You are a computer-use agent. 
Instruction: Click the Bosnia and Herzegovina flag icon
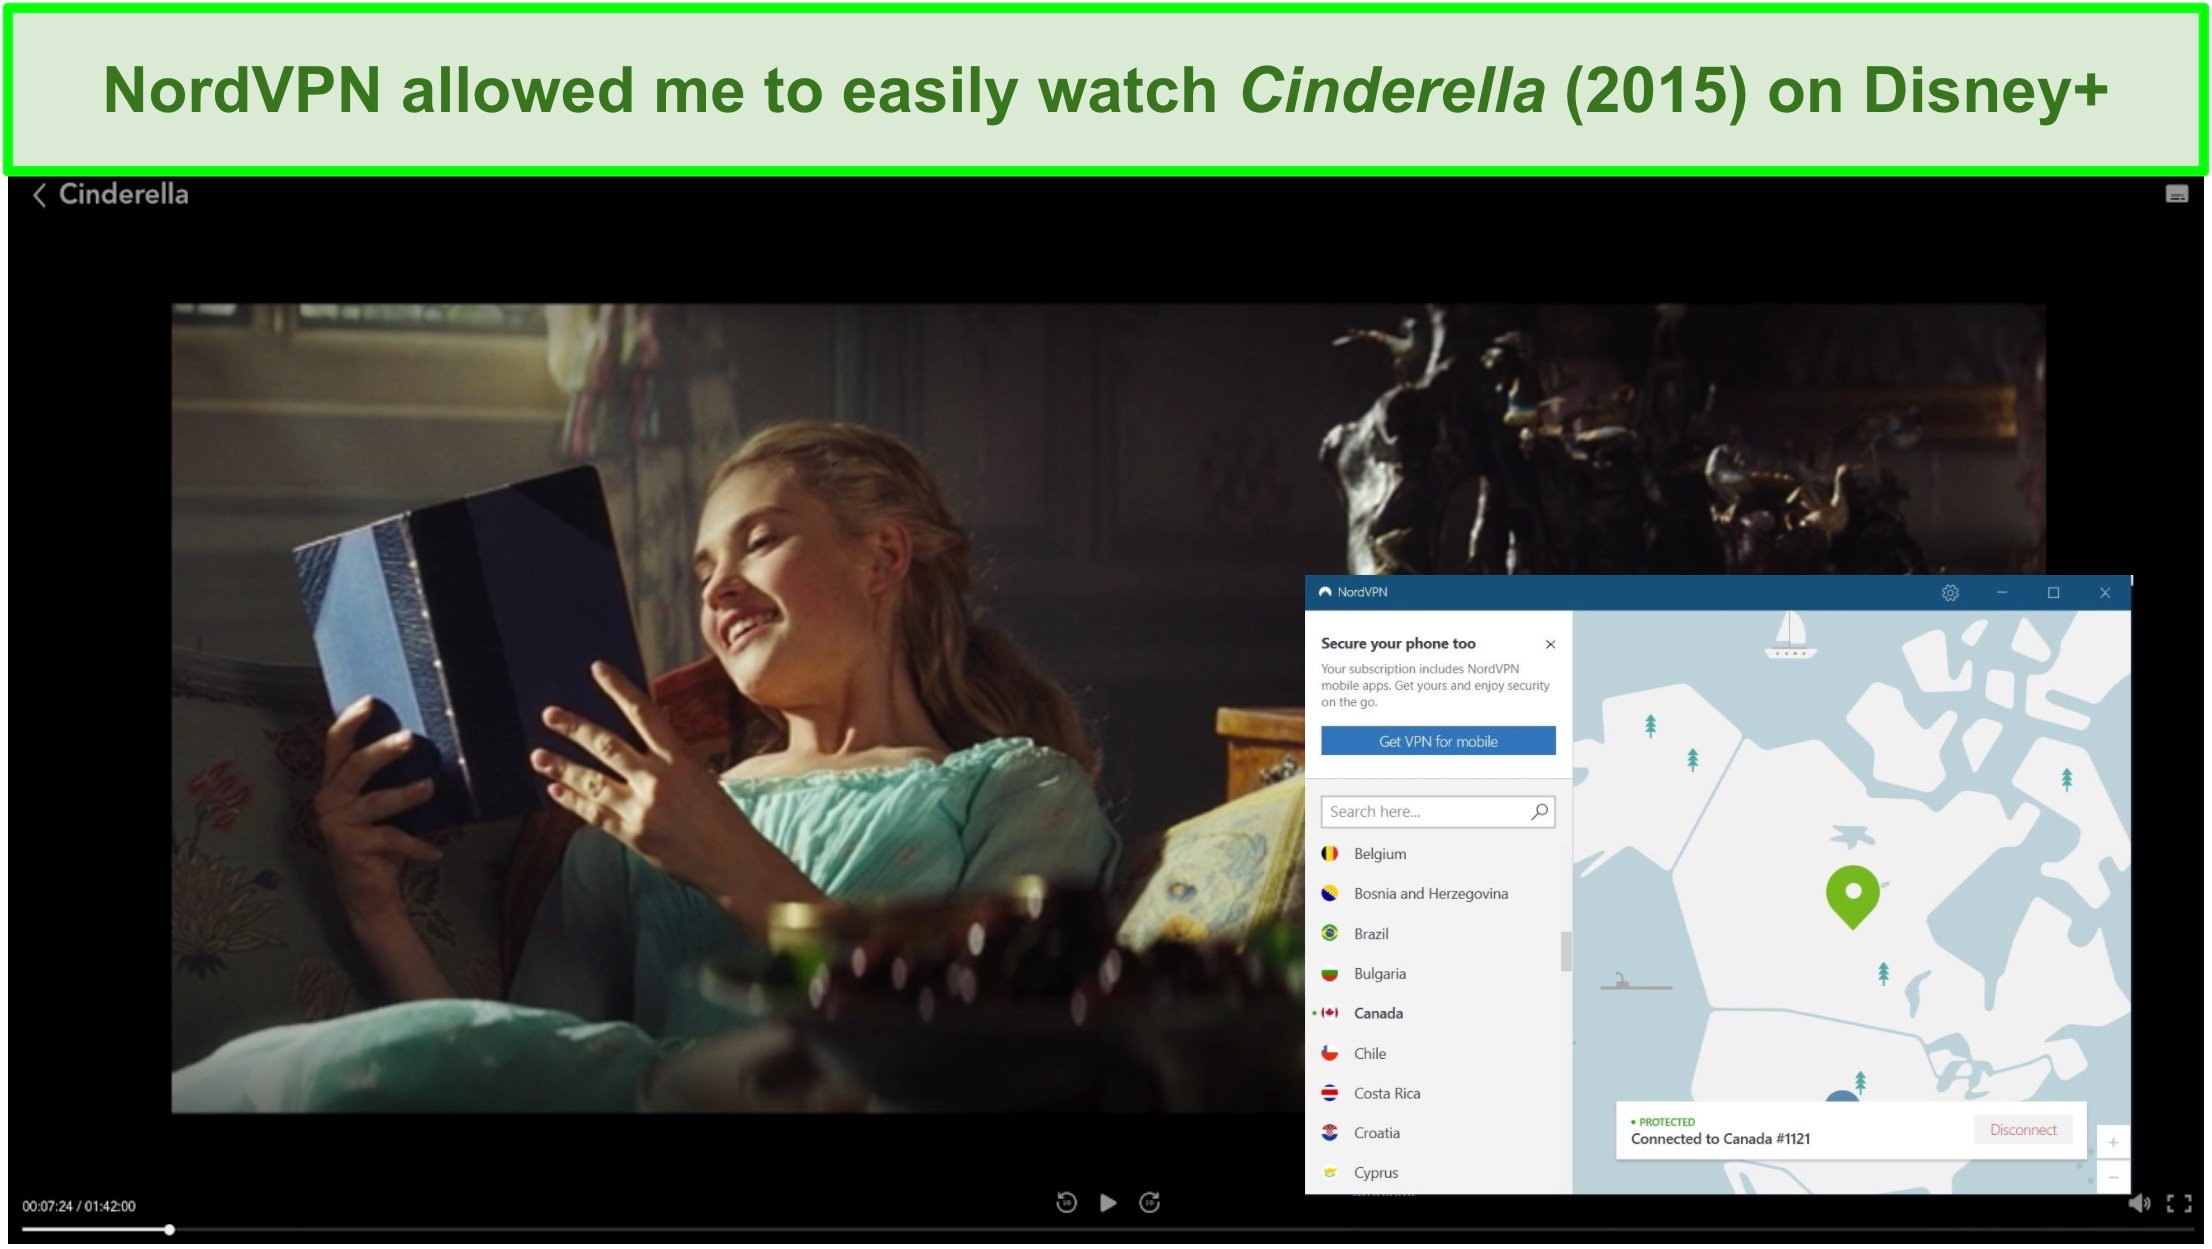click(1330, 894)
